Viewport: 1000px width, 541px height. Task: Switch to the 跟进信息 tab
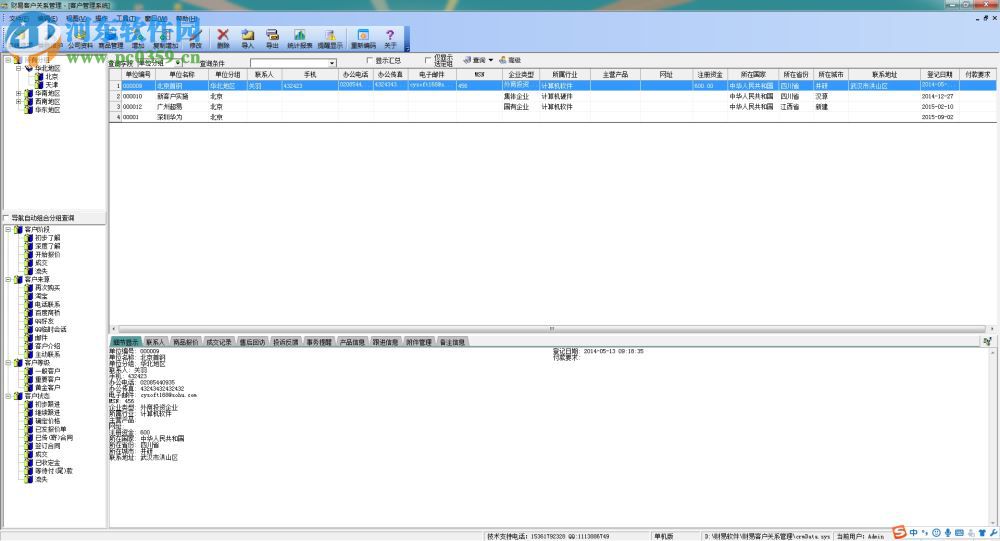coord(385,343)
